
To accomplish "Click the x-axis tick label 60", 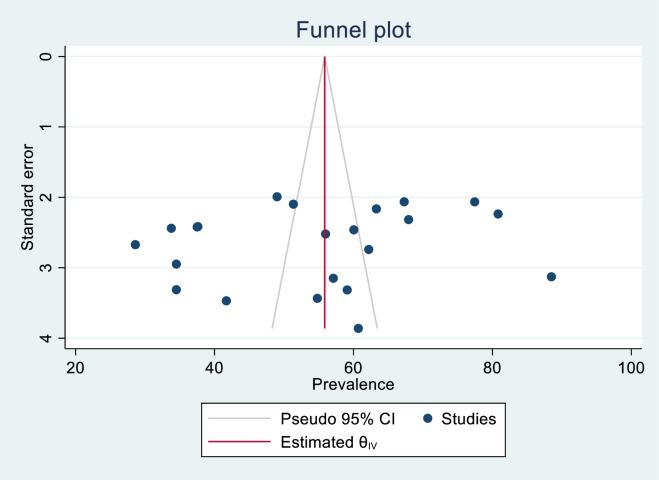I will 353,367.
